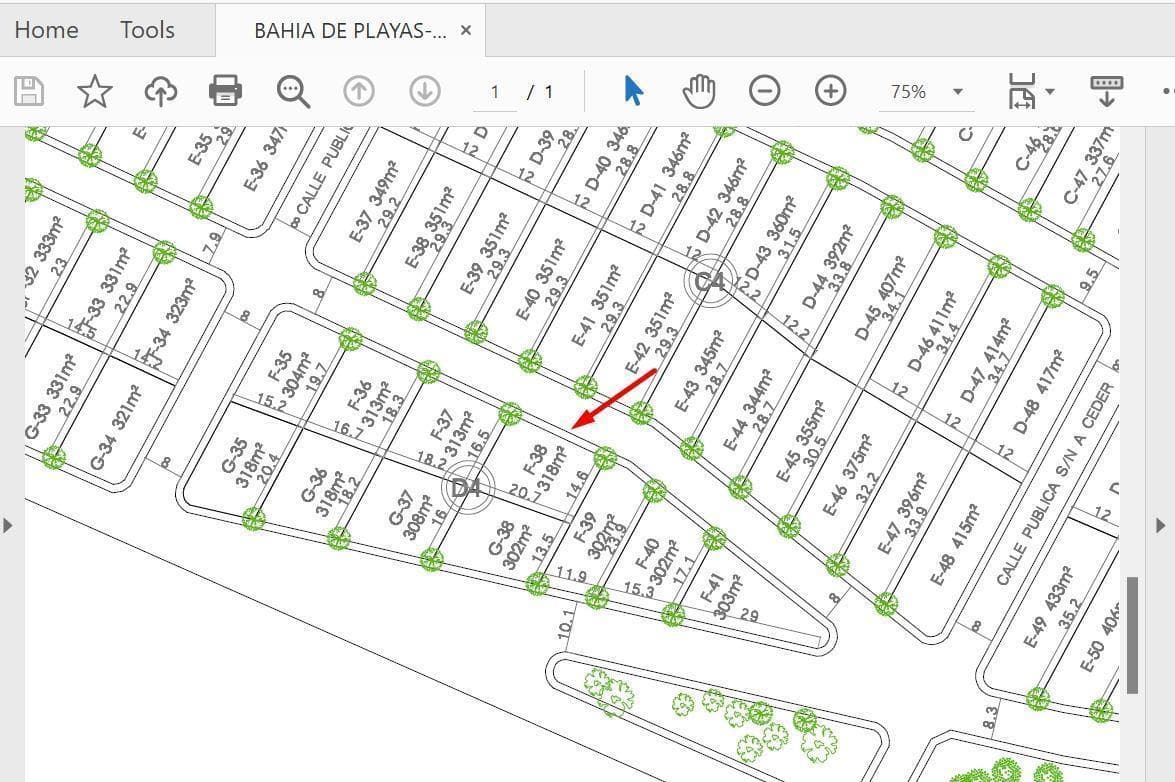The image size is (1175, 782).
Task: Switch to the Home tab
Action: (46, 30)
